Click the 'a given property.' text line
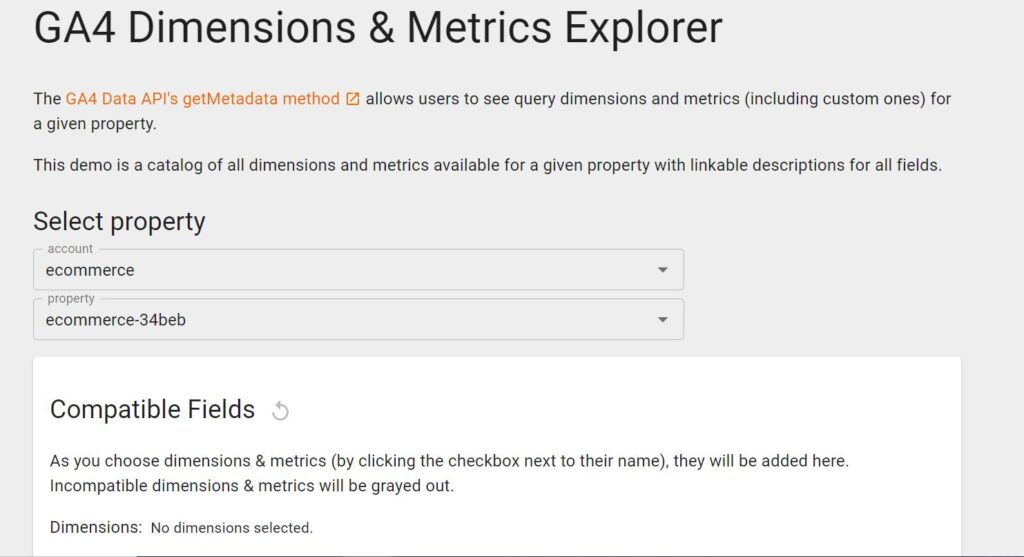 click(95, 124)
